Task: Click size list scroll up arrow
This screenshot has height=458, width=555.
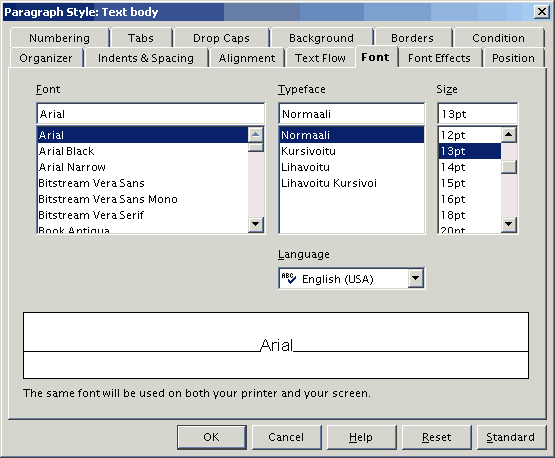Action: pyautogui.click(x=509, y=134)
